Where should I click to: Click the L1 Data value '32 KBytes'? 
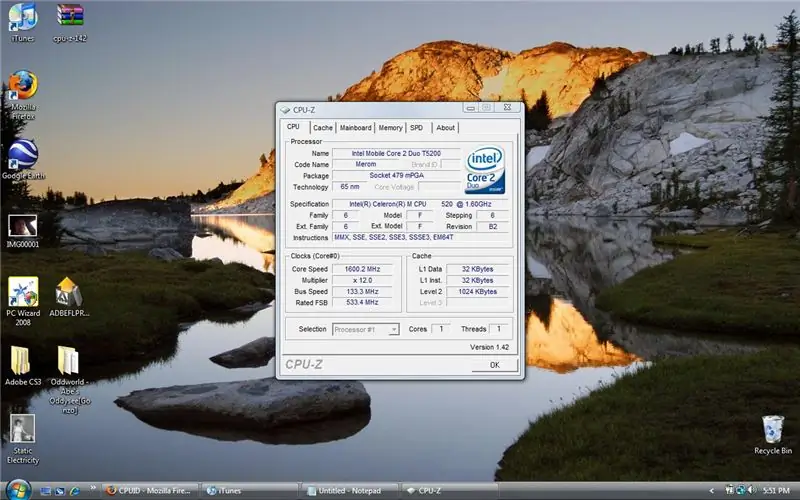tap(478, 269)
